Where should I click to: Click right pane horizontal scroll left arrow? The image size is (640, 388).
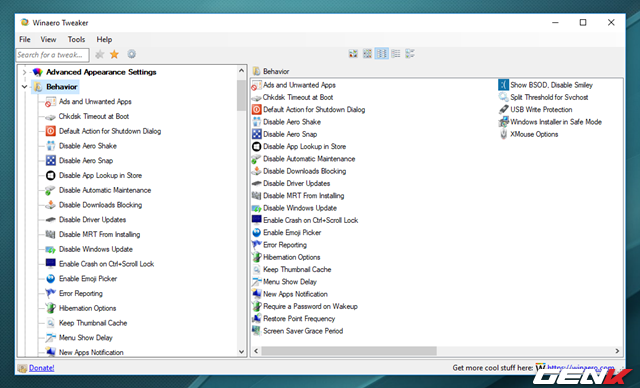point(256,351)
